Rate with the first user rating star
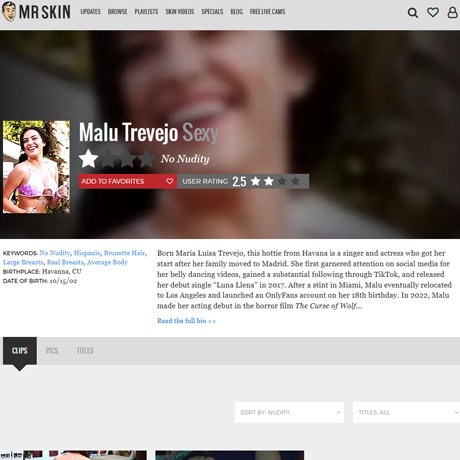This screenshot has width=460, height=460. coord(256,181)
